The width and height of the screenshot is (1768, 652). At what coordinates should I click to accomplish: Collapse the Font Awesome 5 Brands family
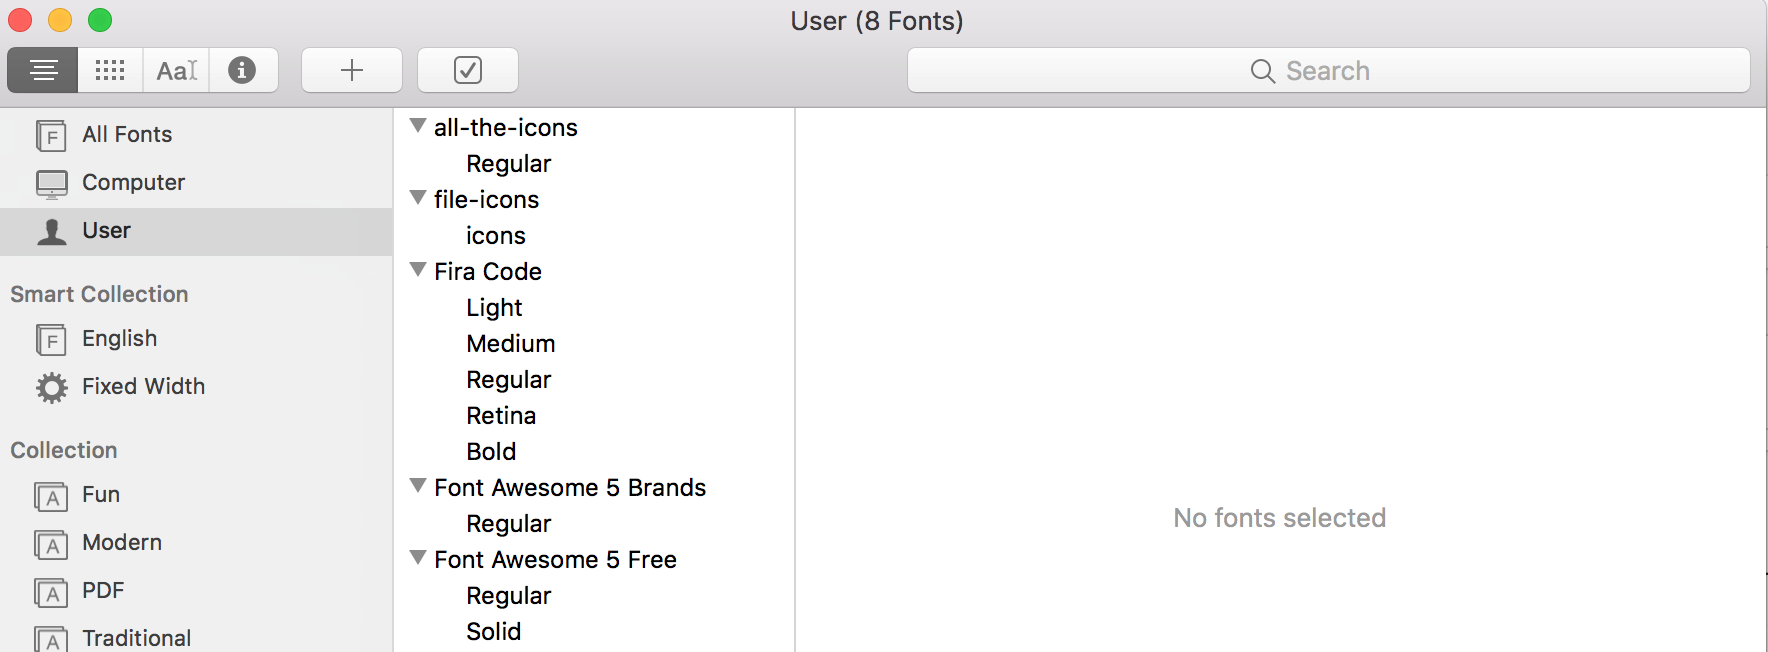pos(417,485)
